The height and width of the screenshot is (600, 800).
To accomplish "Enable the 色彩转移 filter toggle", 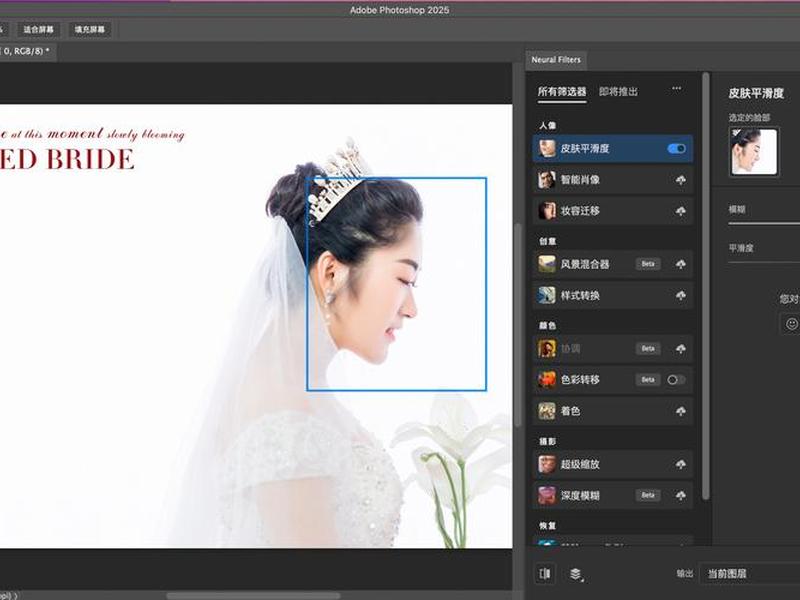I will click(676, 380).
